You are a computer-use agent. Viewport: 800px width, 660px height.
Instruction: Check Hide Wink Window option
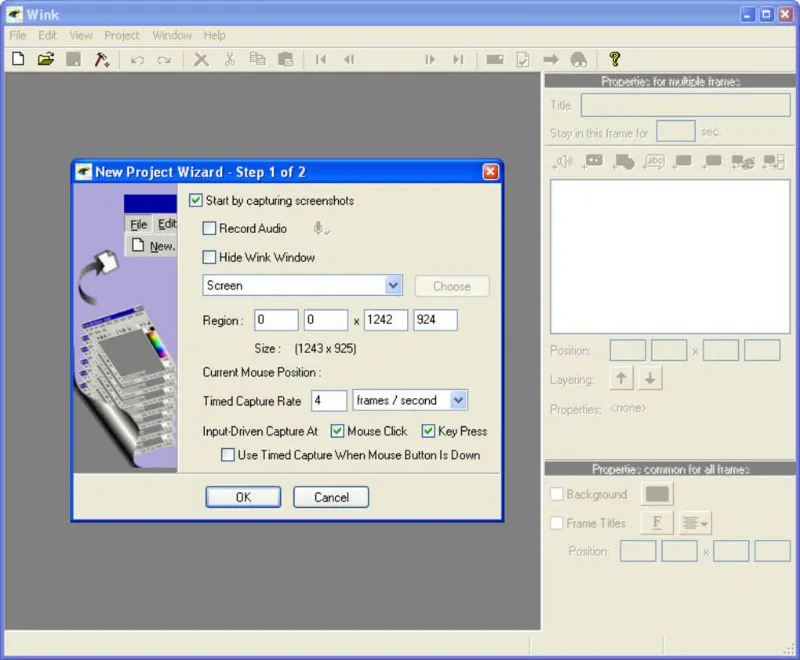[209, 257]
